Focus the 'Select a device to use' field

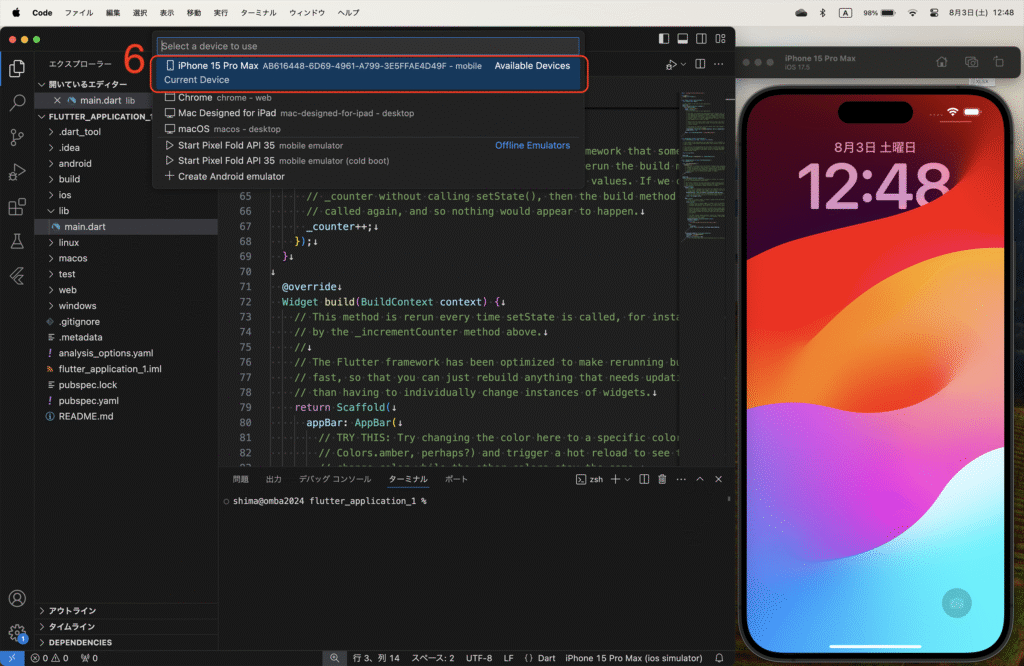(368, 46)
